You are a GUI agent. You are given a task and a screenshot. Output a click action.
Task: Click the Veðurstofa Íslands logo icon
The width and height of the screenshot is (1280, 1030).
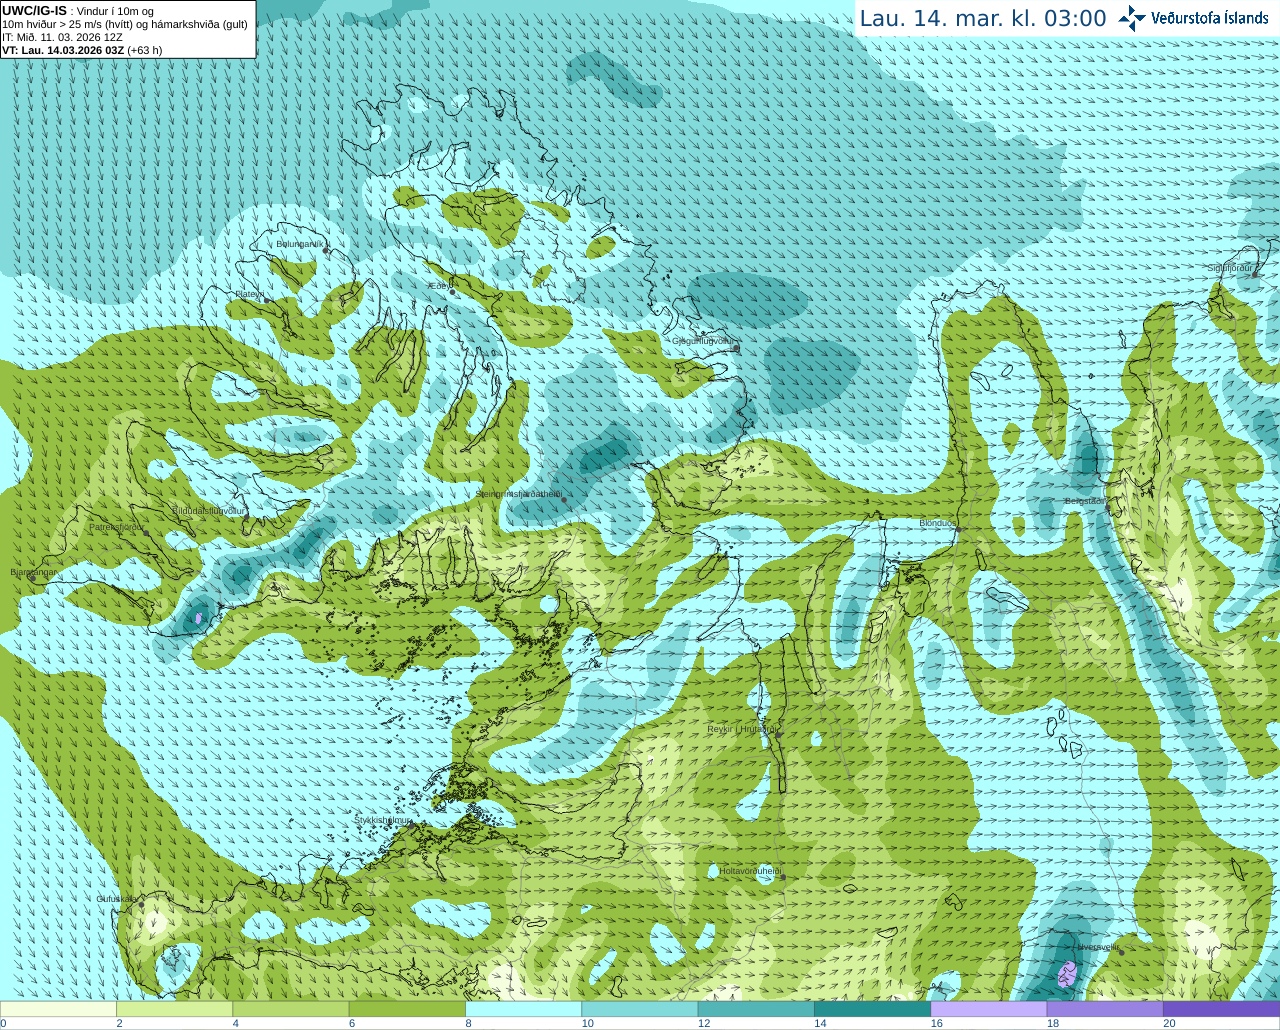[1132, 18]
